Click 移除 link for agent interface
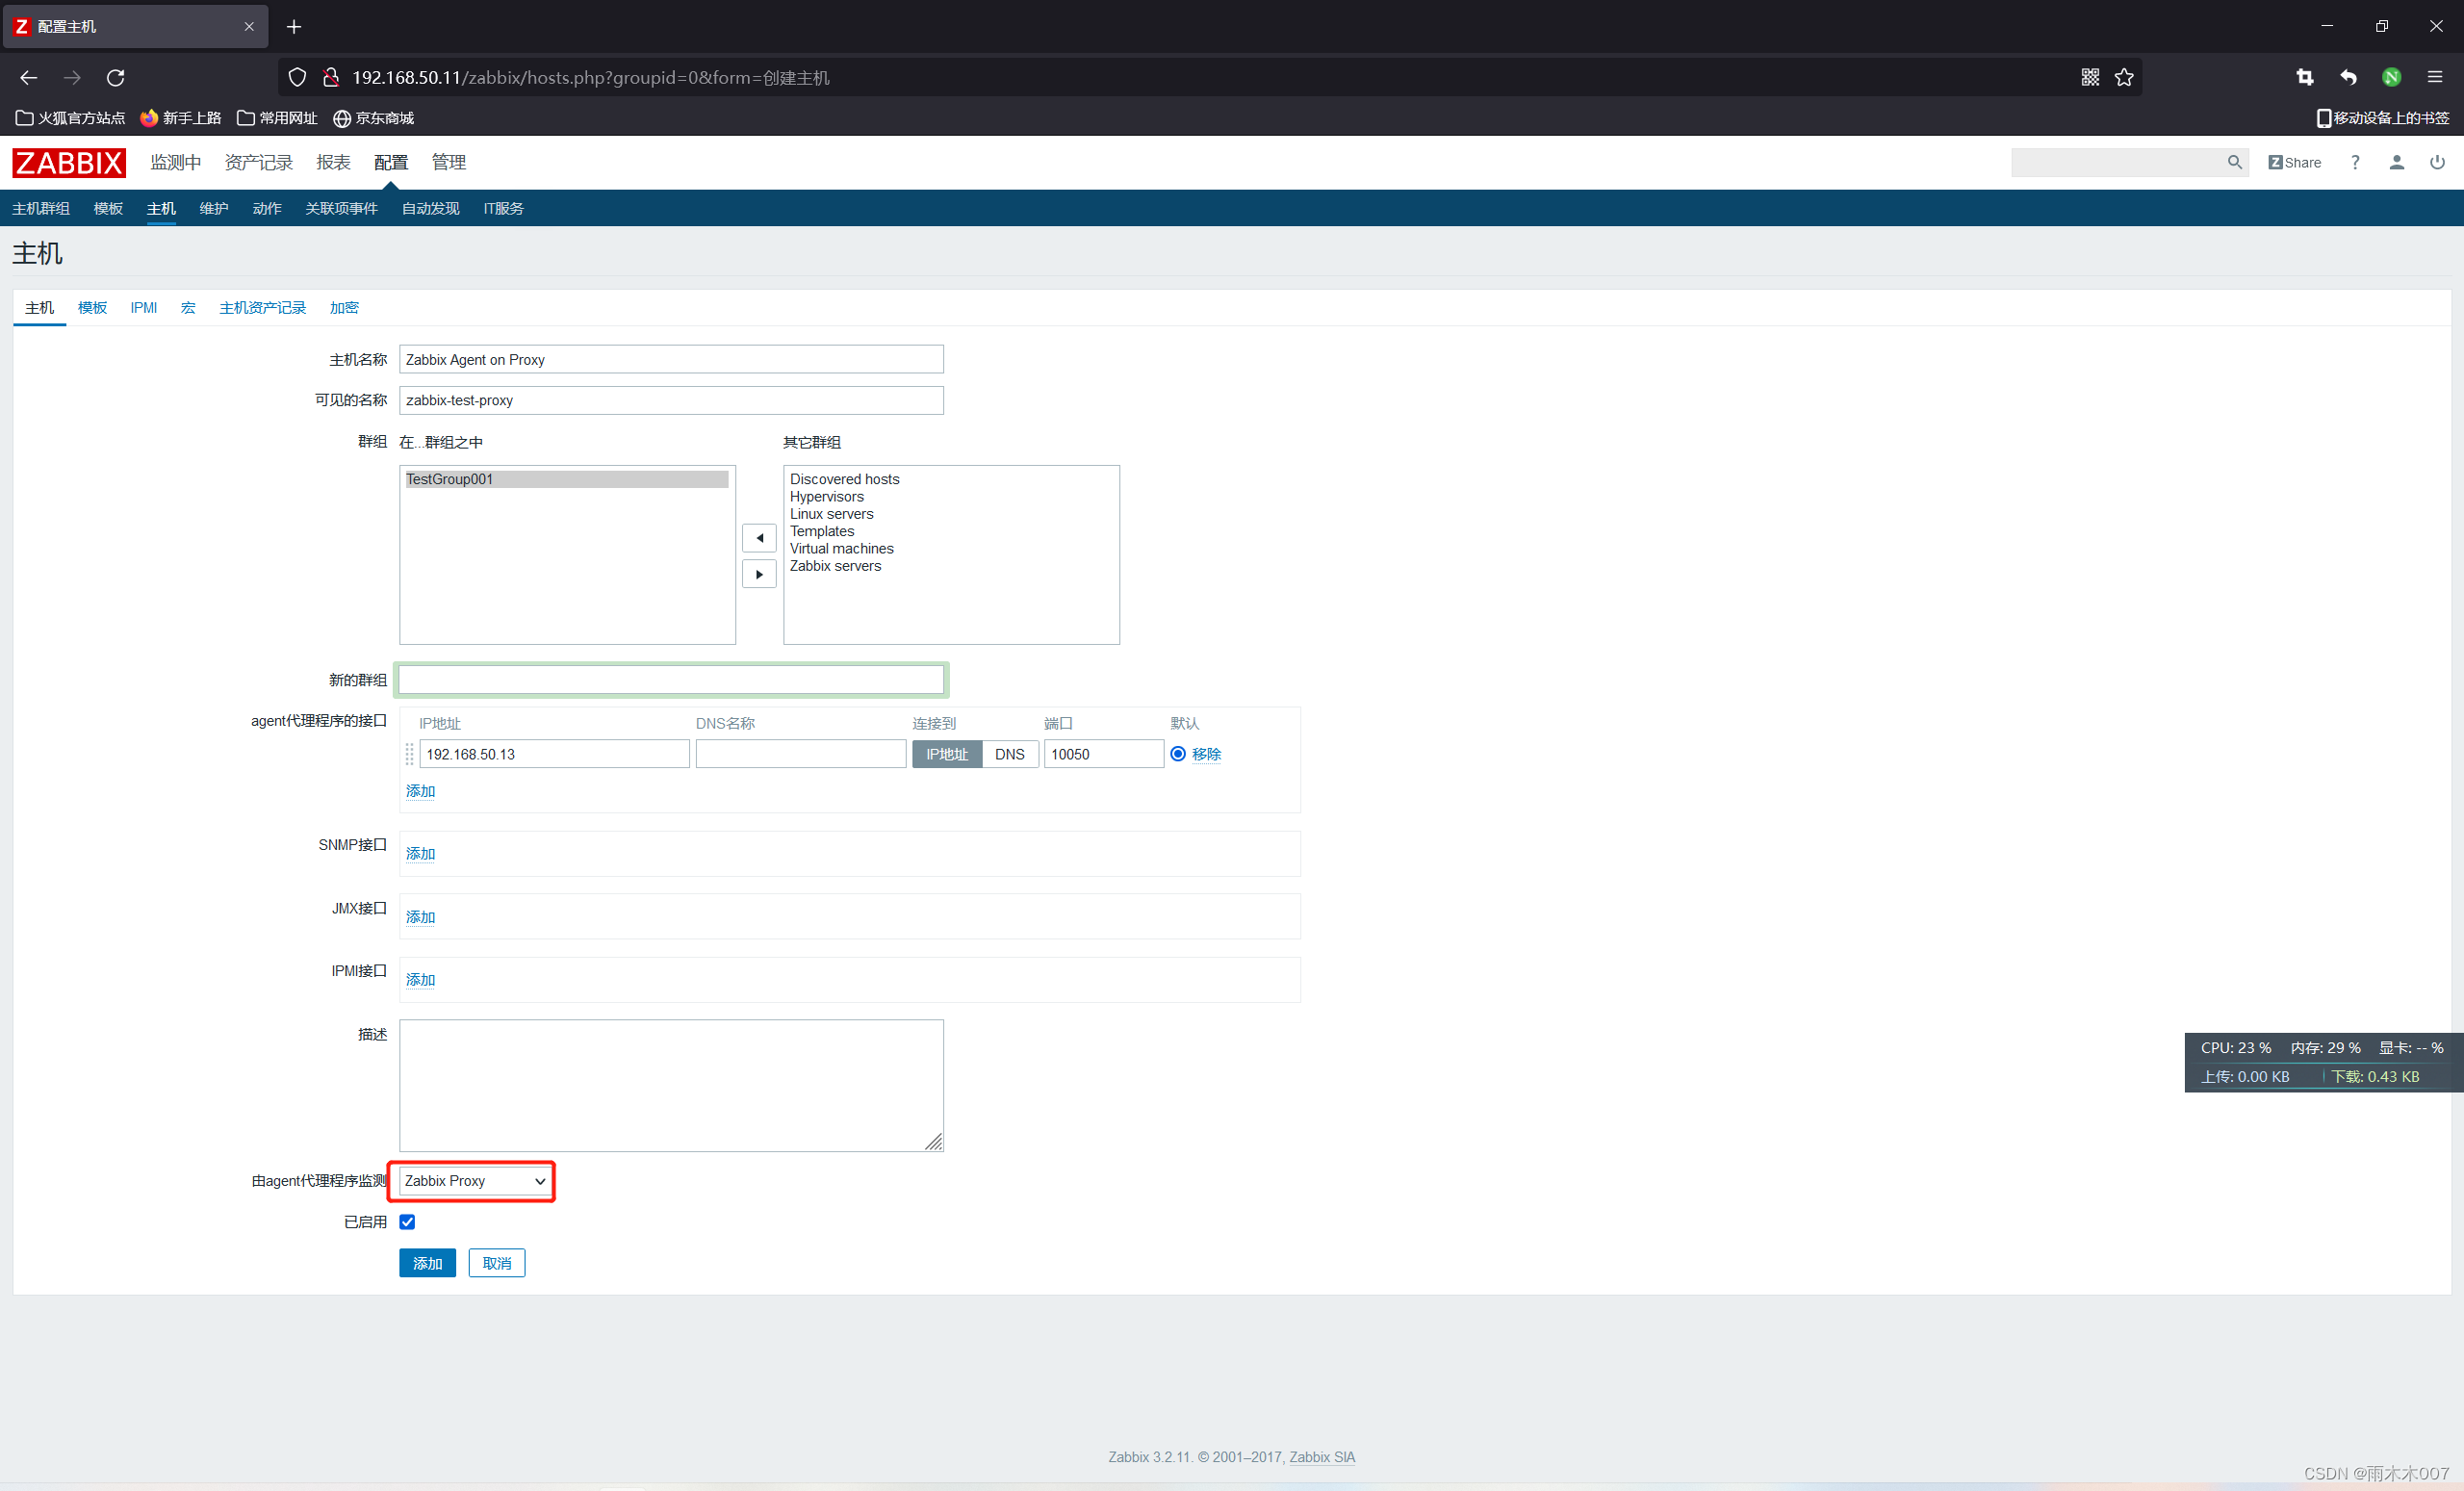 click(1206, 754)
